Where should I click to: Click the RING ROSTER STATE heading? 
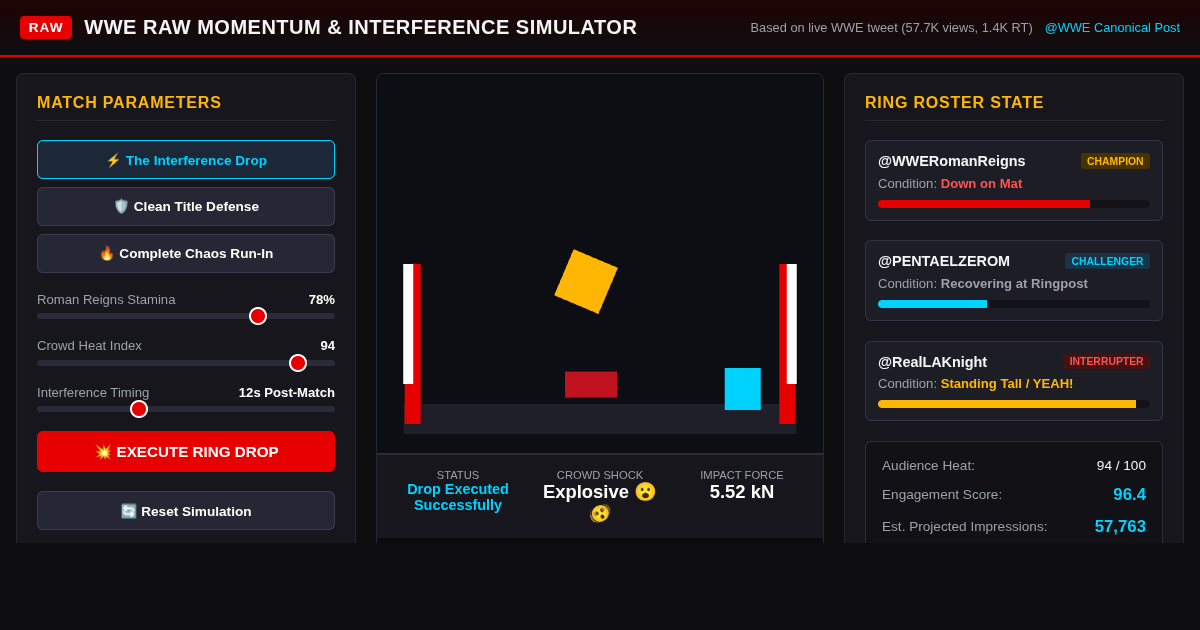coord(954,103)
